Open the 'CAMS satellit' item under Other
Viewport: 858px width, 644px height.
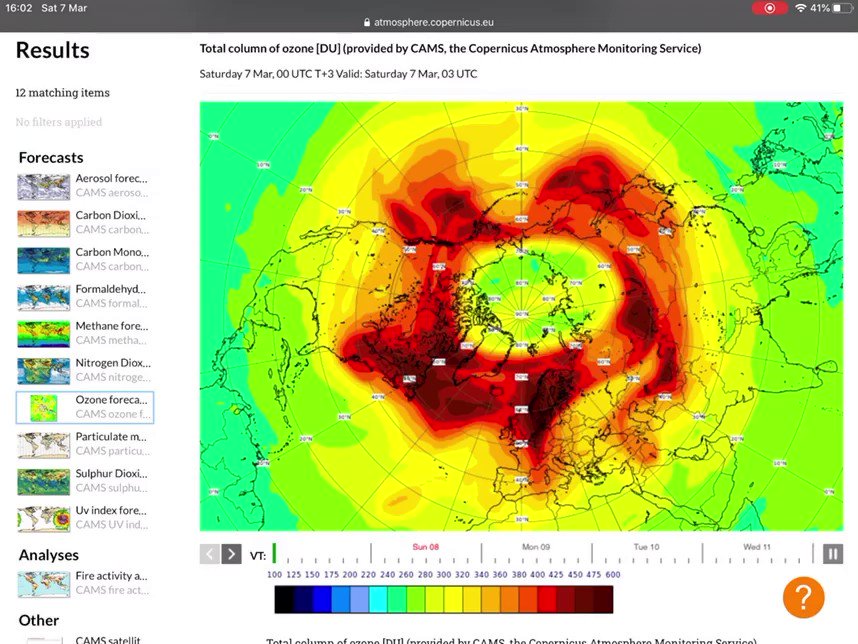108,639
